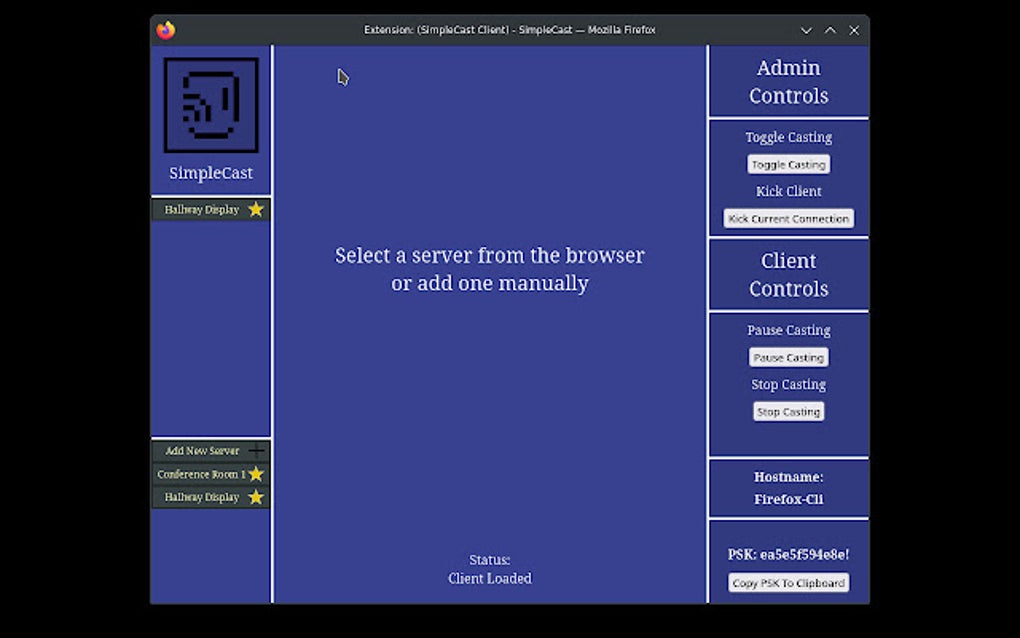Stop the cast using Stop Casting
Image resolution: width=1020 pixels, height=638 pixels.
pyautogui.click(x=788, y=411)
